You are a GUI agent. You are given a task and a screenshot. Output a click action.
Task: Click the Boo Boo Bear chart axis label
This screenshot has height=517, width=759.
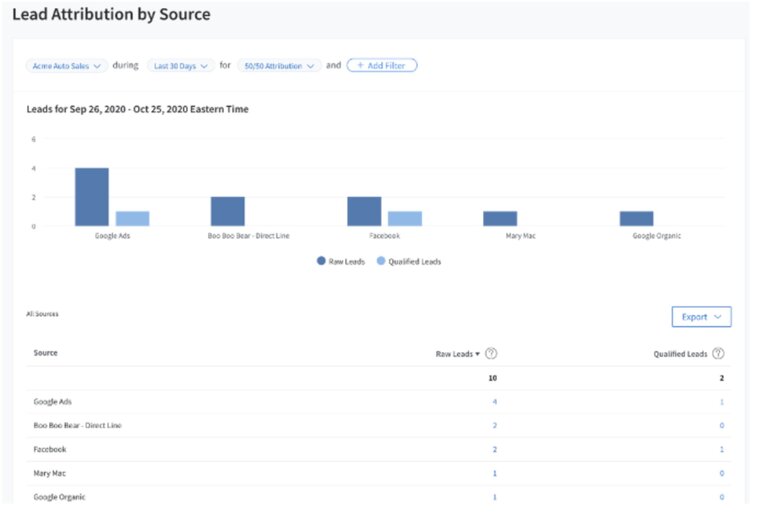click(x=248, y=236)
